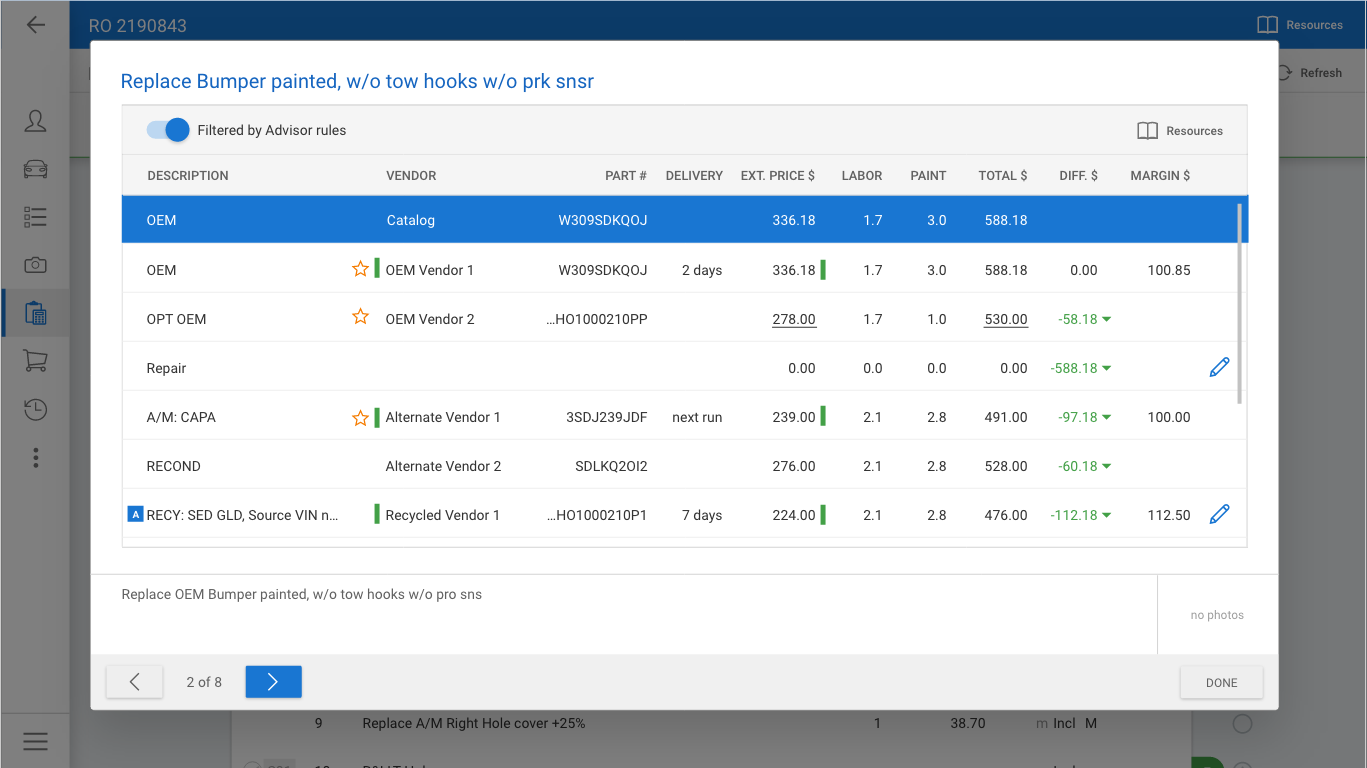Unstar the Alternate Vendor 1 row
The width and height of the screenshot is (1367, 768).
360,417
